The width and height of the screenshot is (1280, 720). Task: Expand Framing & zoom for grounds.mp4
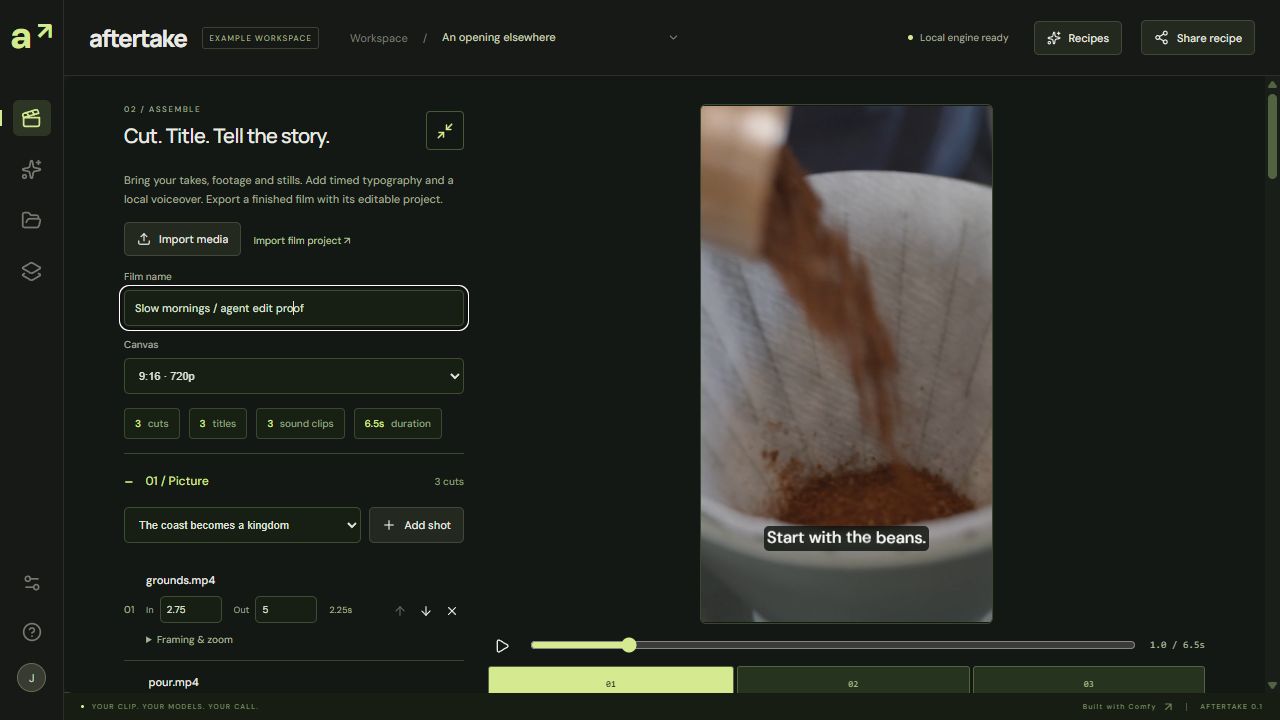pos(189,639)
